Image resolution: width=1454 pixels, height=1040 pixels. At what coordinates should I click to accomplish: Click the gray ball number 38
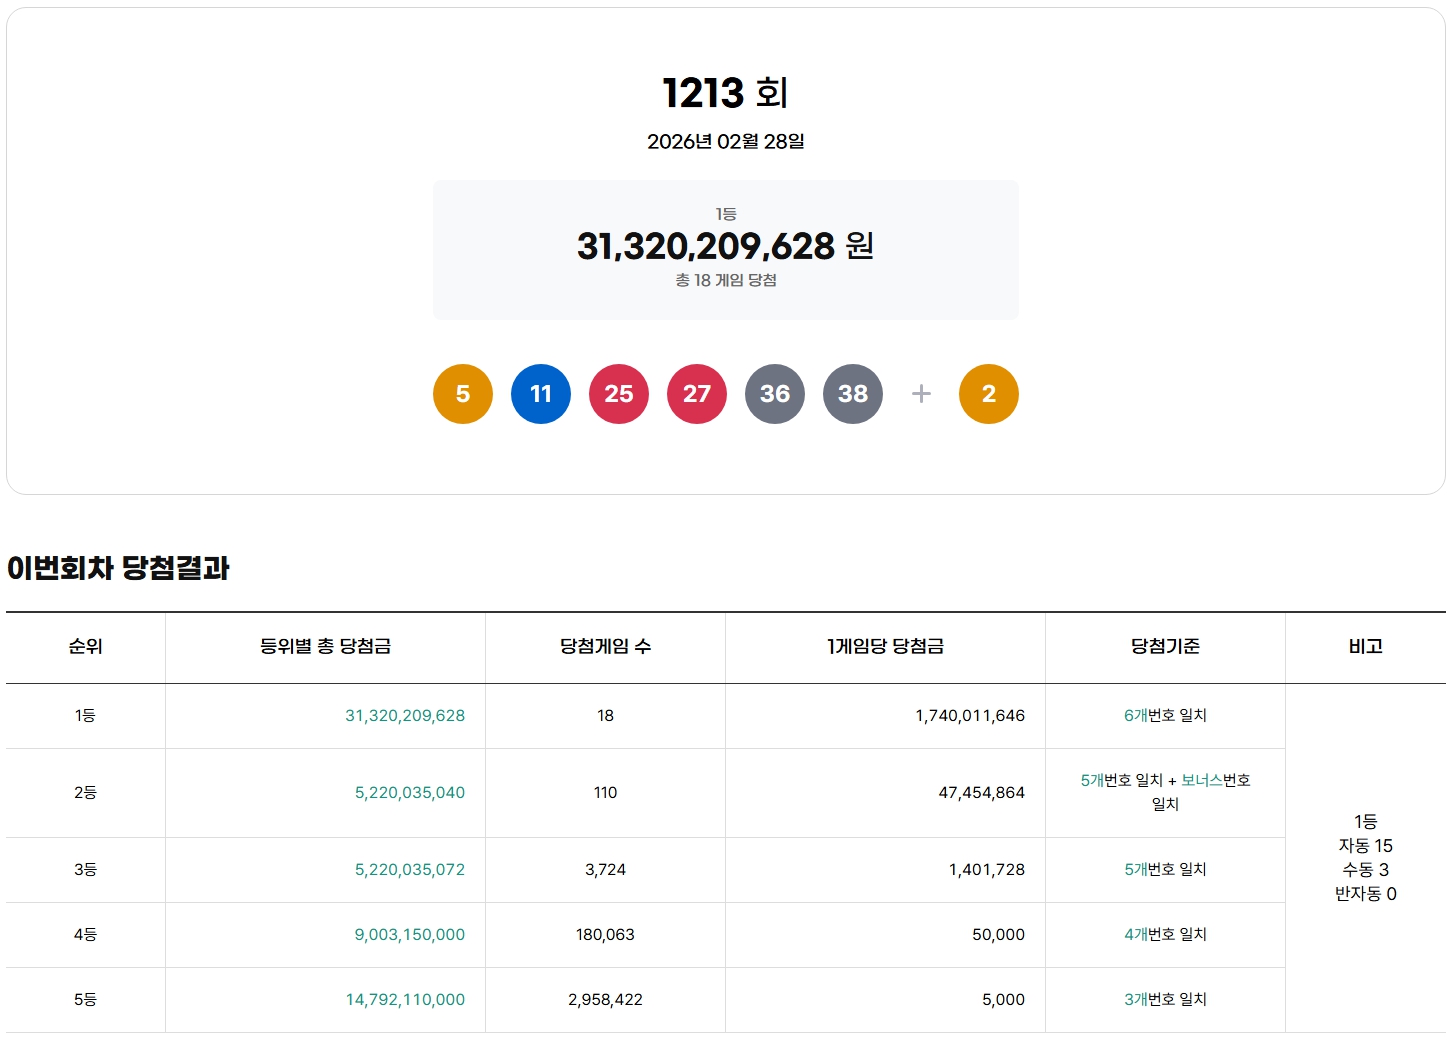point(853,394)
